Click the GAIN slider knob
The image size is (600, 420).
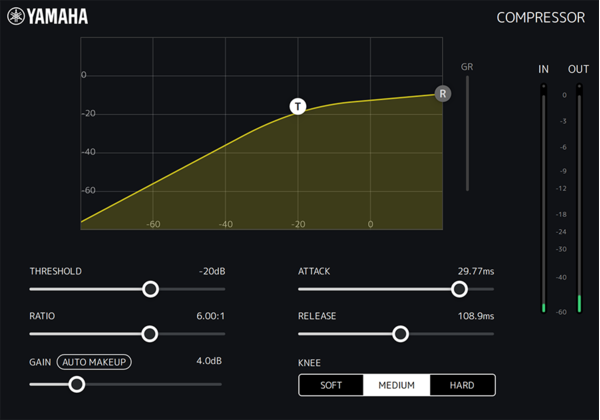pyautogui.click(x=76, y=383)
